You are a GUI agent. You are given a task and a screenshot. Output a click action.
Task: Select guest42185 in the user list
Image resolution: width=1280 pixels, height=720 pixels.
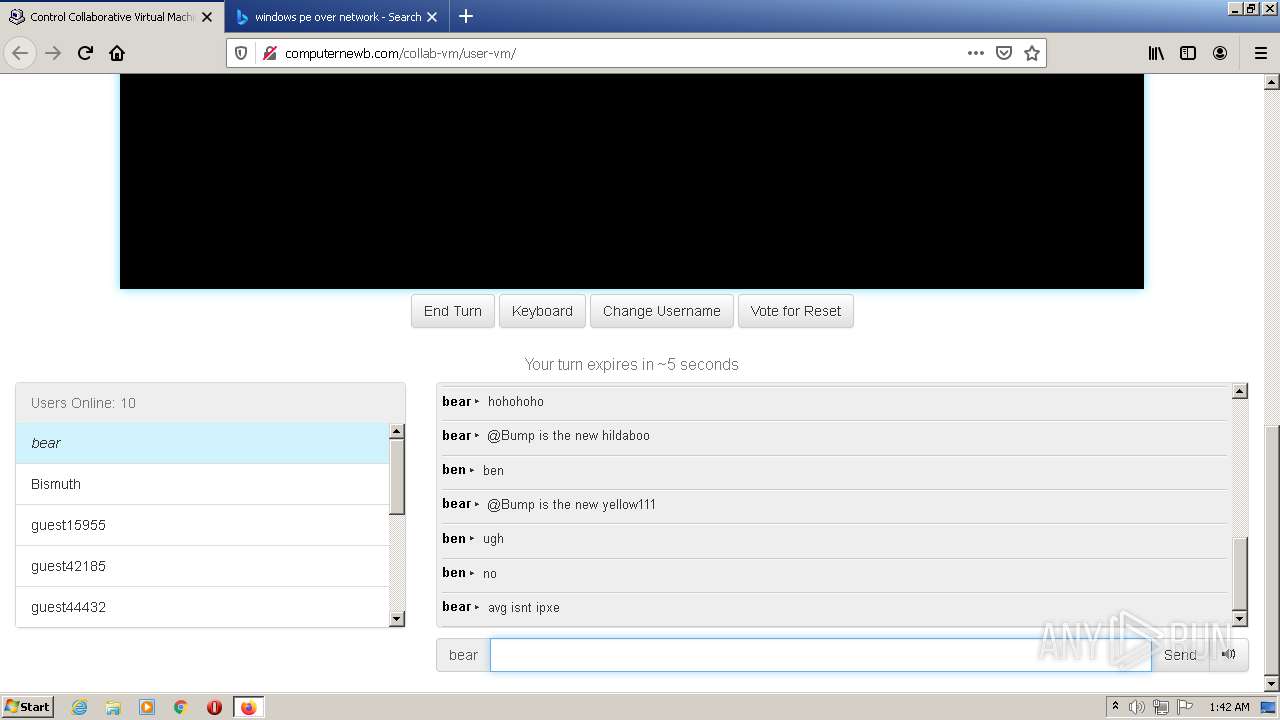202,566
